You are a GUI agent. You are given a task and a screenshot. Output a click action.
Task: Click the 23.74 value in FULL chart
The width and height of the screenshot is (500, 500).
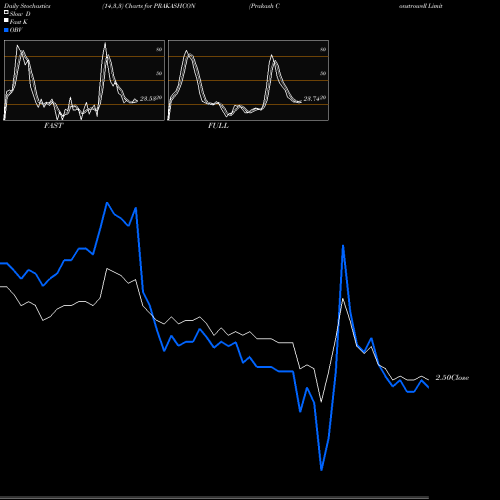[312, 99]
